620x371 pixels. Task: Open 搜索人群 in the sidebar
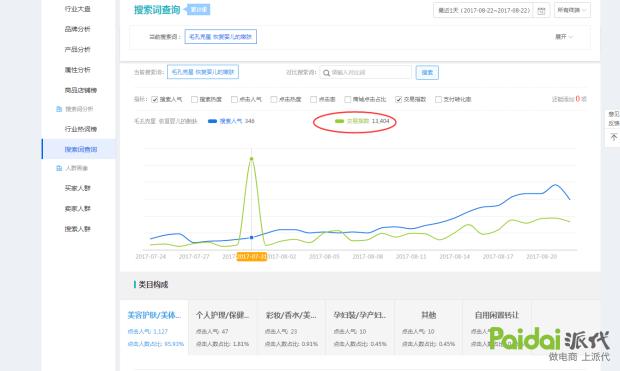point(78,229)
